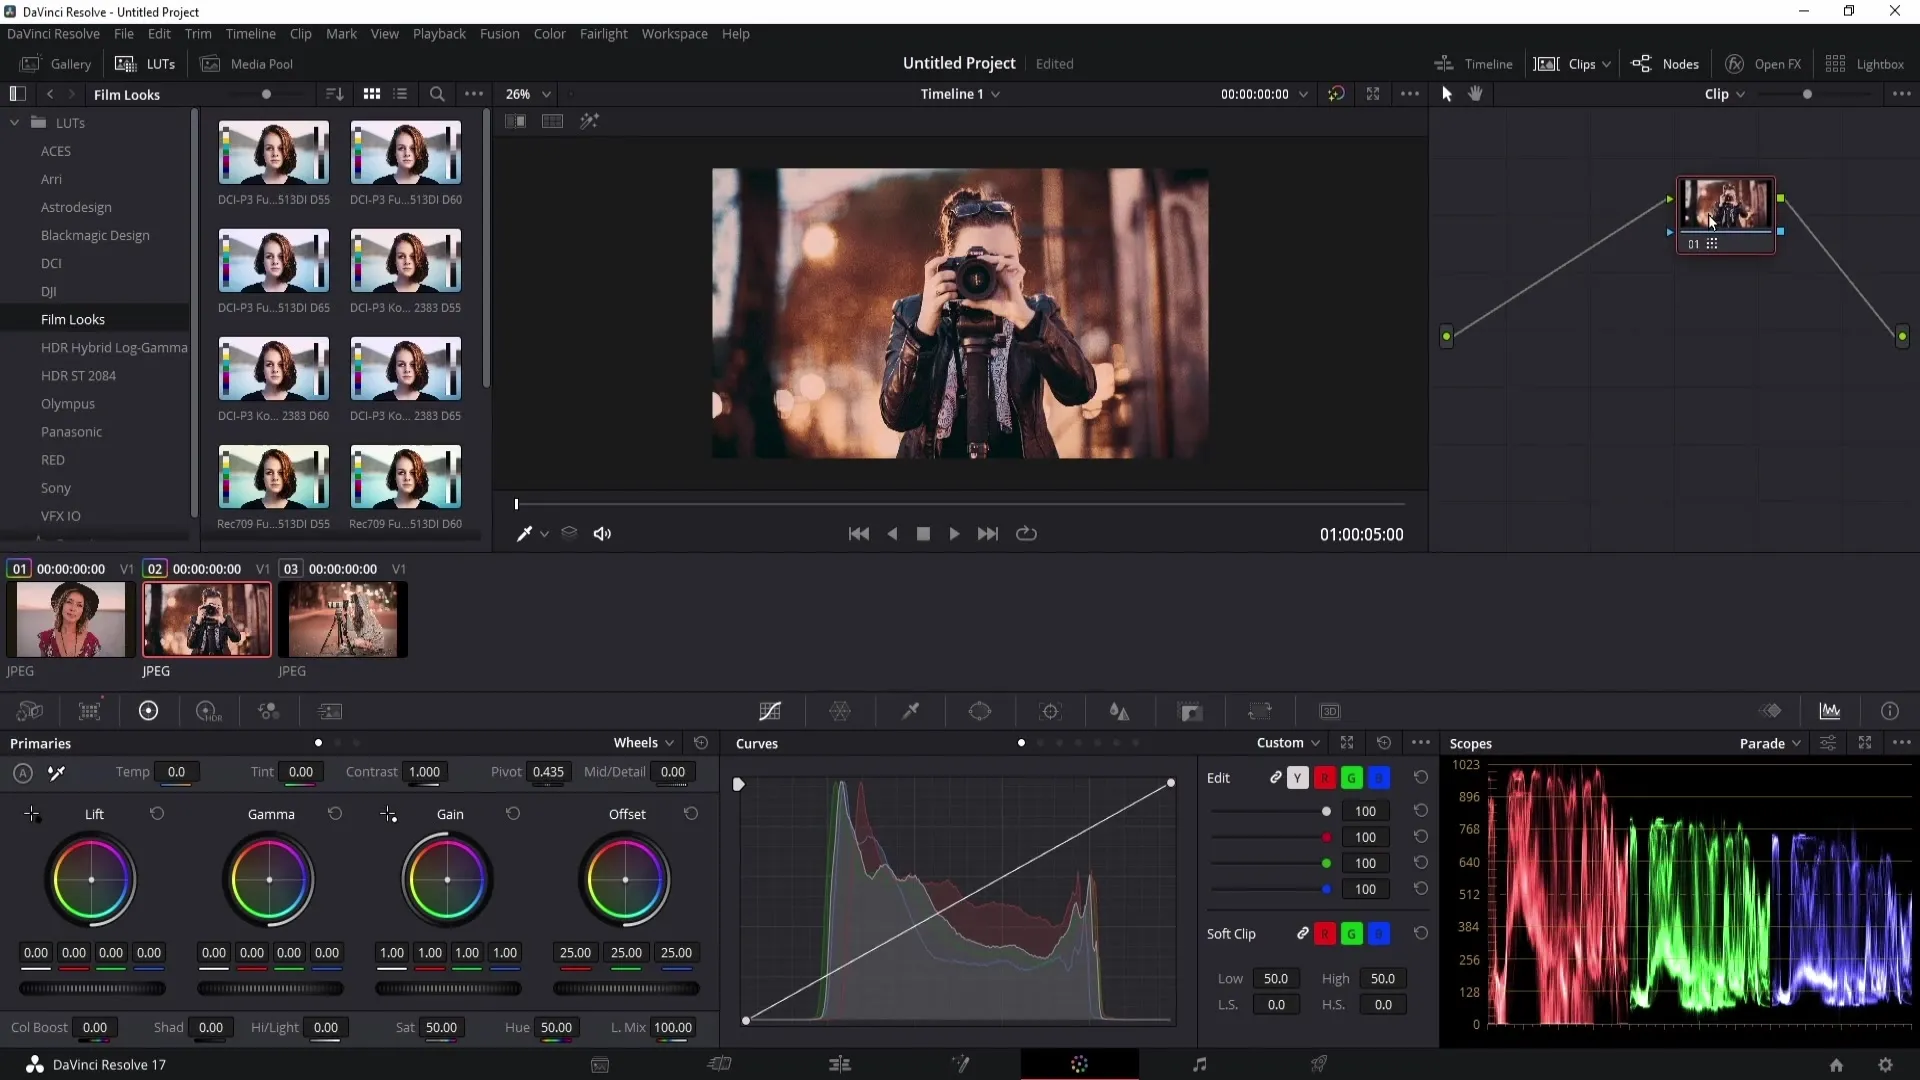Screen dimensions: 1920x1080
Task: Open the Information panel icon
Action: 1890,711
